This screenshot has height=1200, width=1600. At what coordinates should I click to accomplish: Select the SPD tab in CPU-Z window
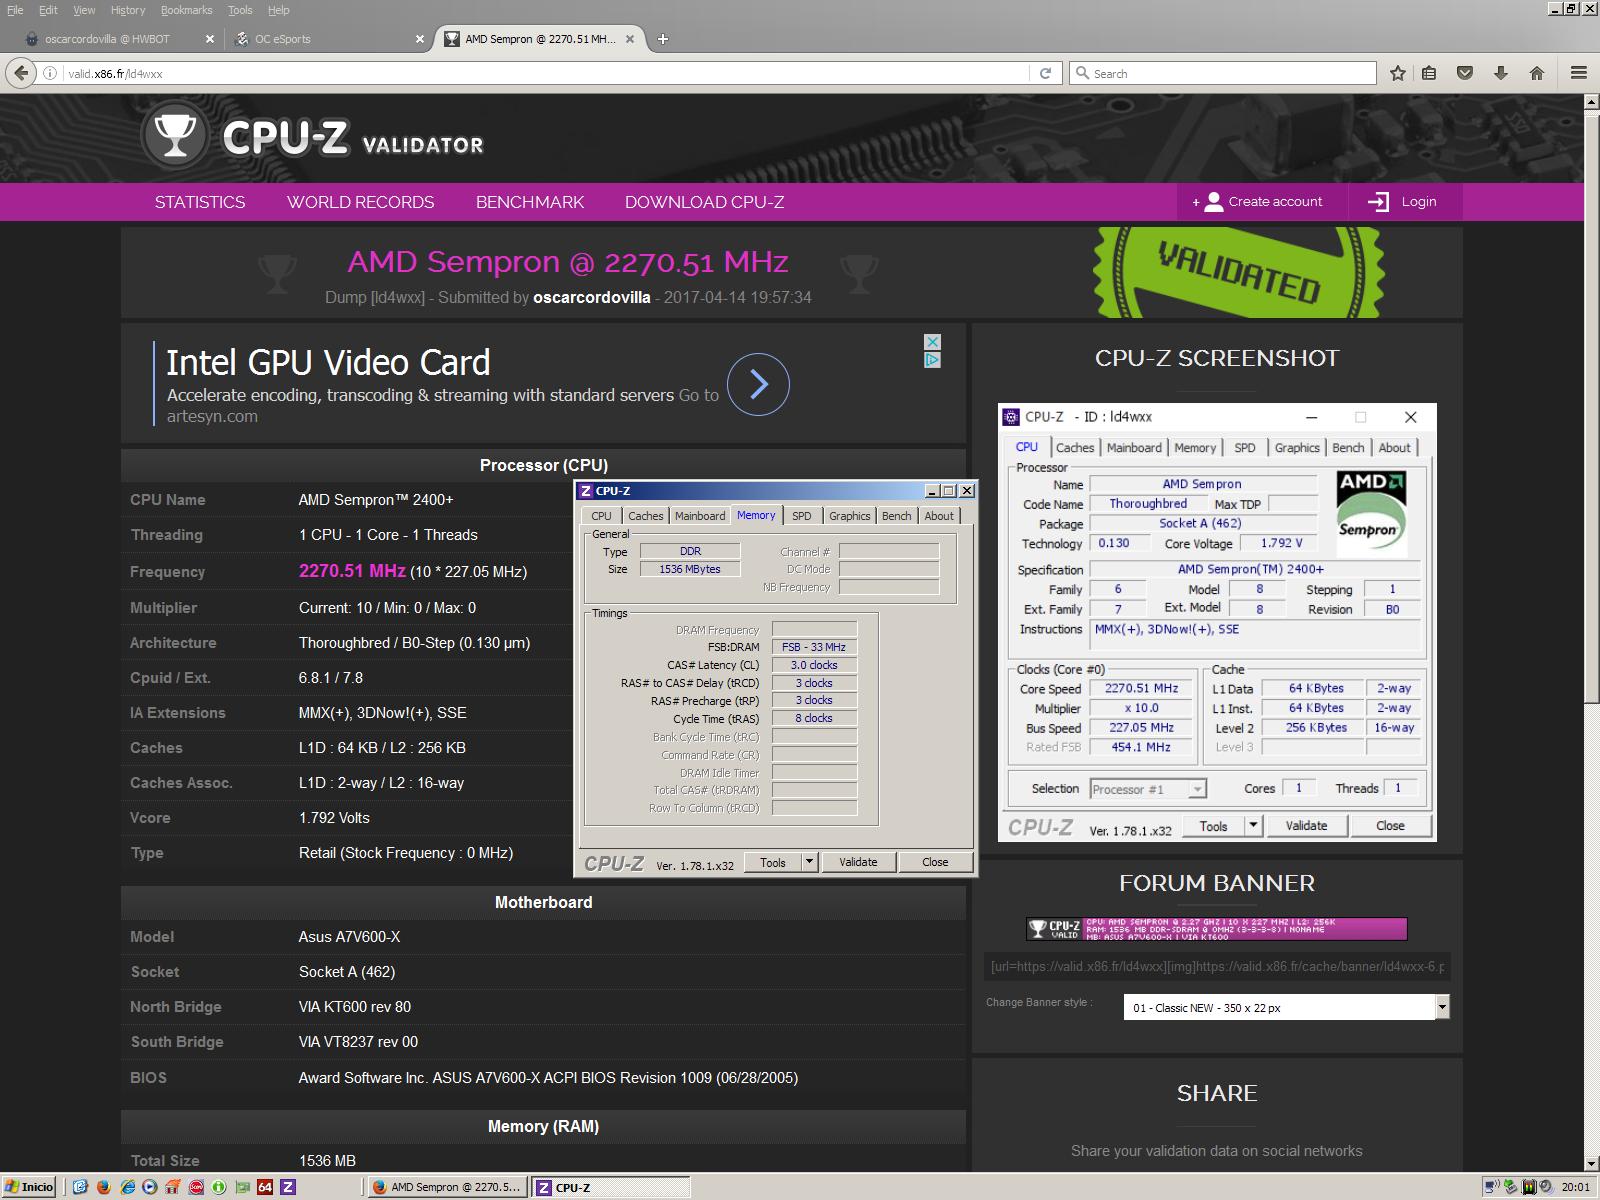point(802,516)
